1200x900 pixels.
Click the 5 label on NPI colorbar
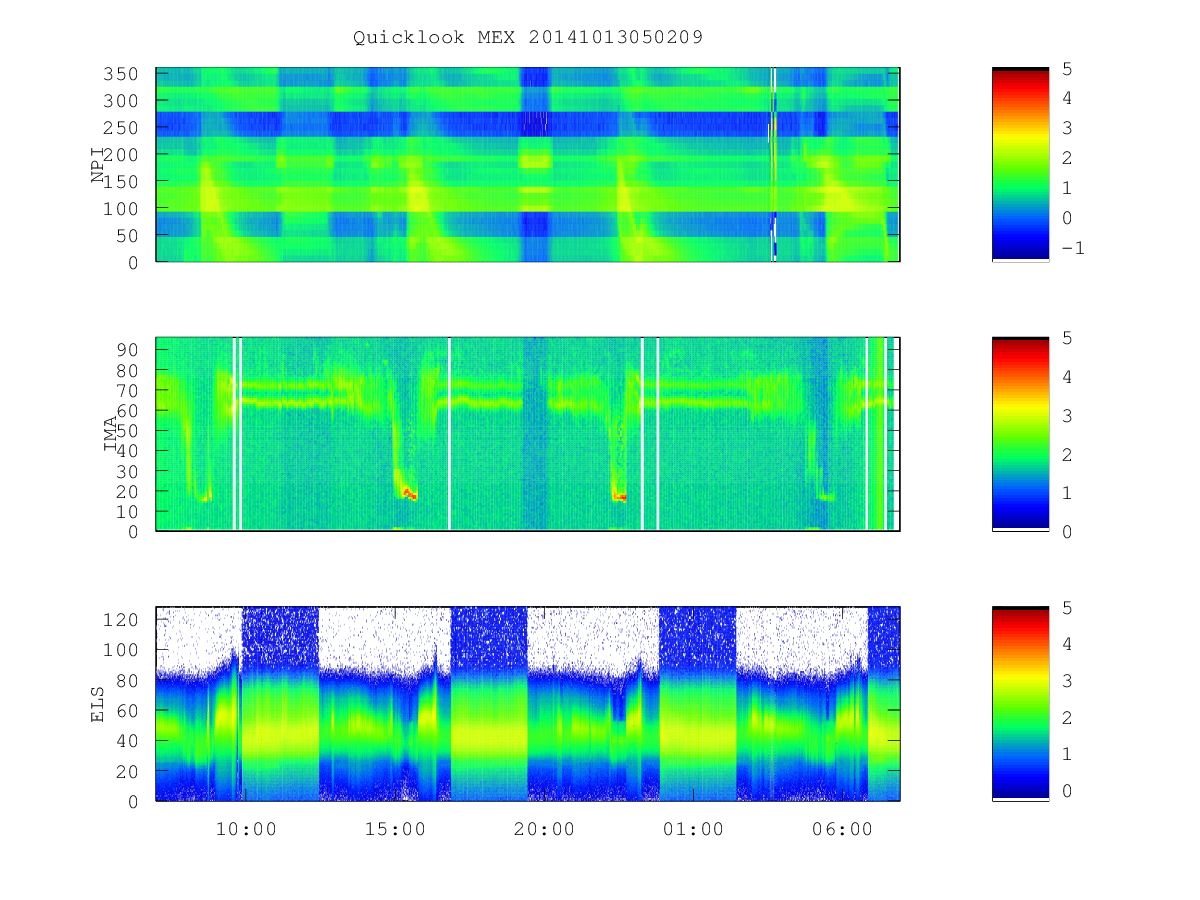(x=1066, y=69)
